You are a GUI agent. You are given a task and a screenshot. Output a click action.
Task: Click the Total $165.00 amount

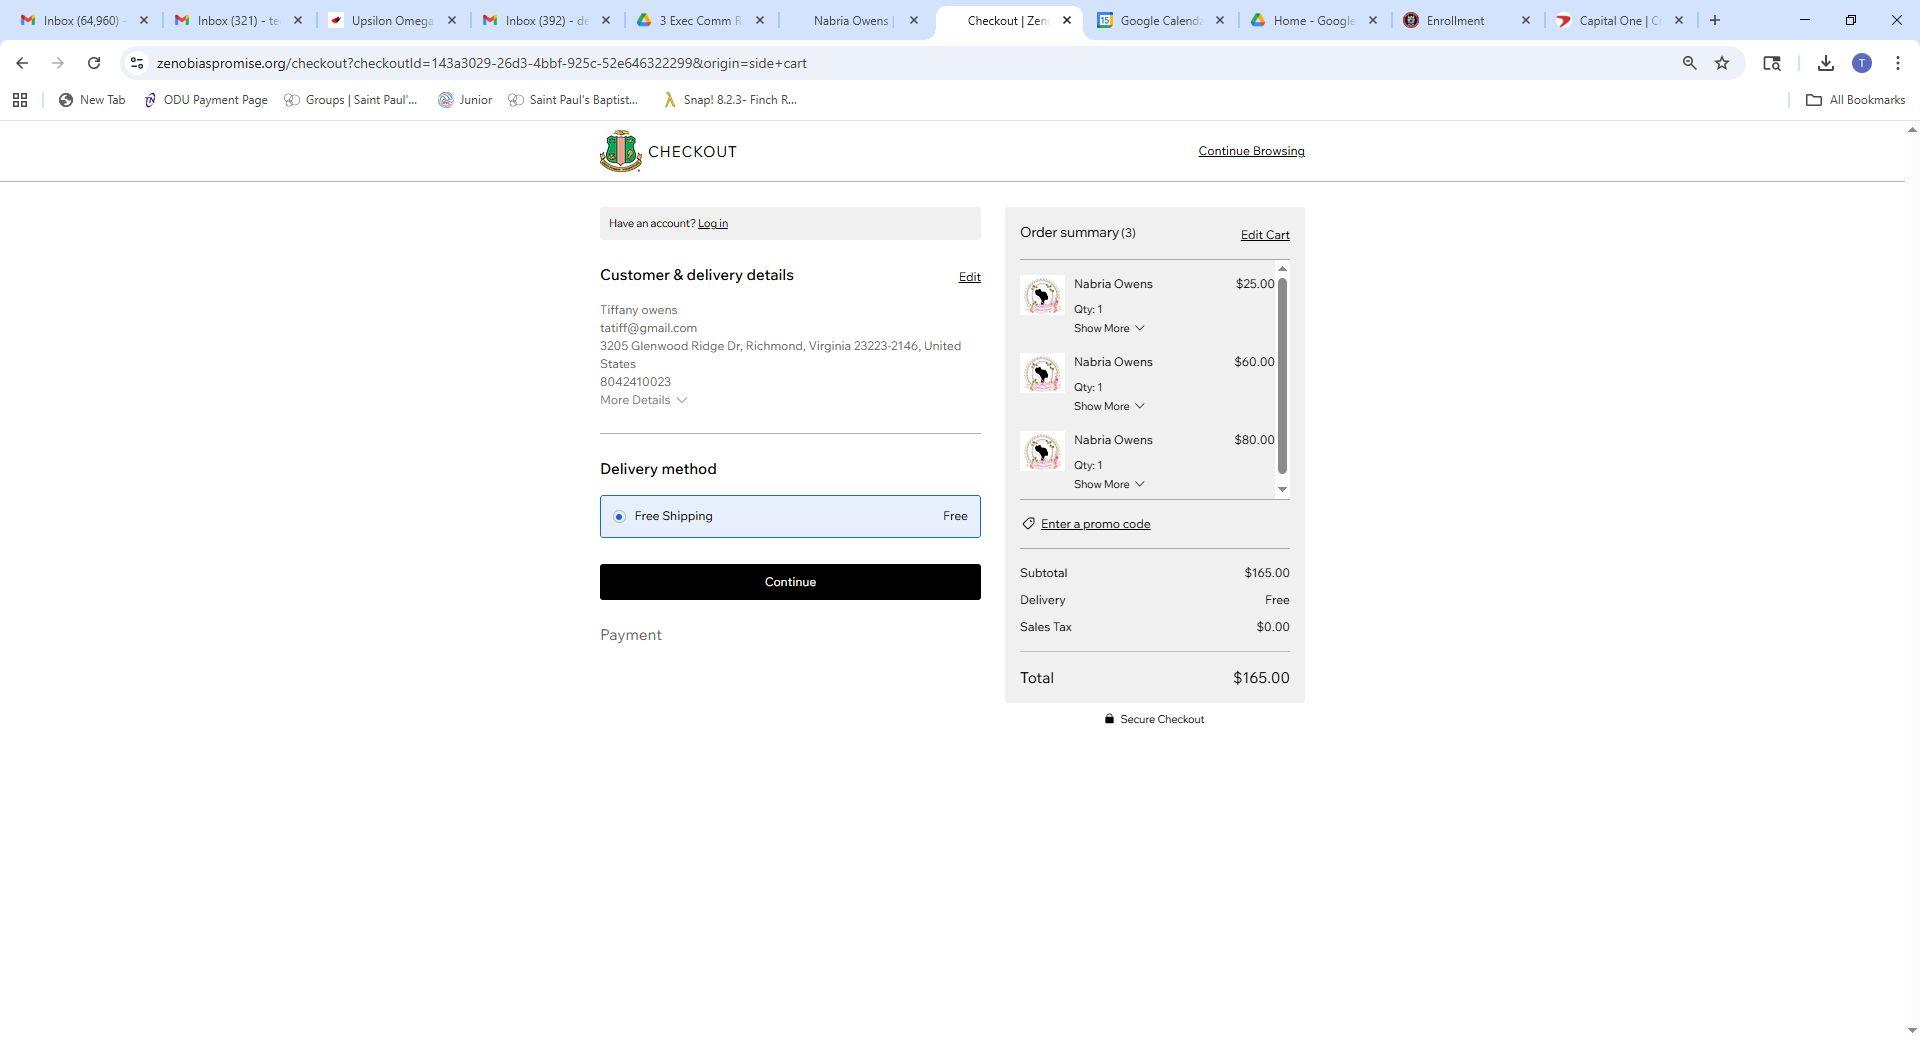click(x=1260, y=678)
